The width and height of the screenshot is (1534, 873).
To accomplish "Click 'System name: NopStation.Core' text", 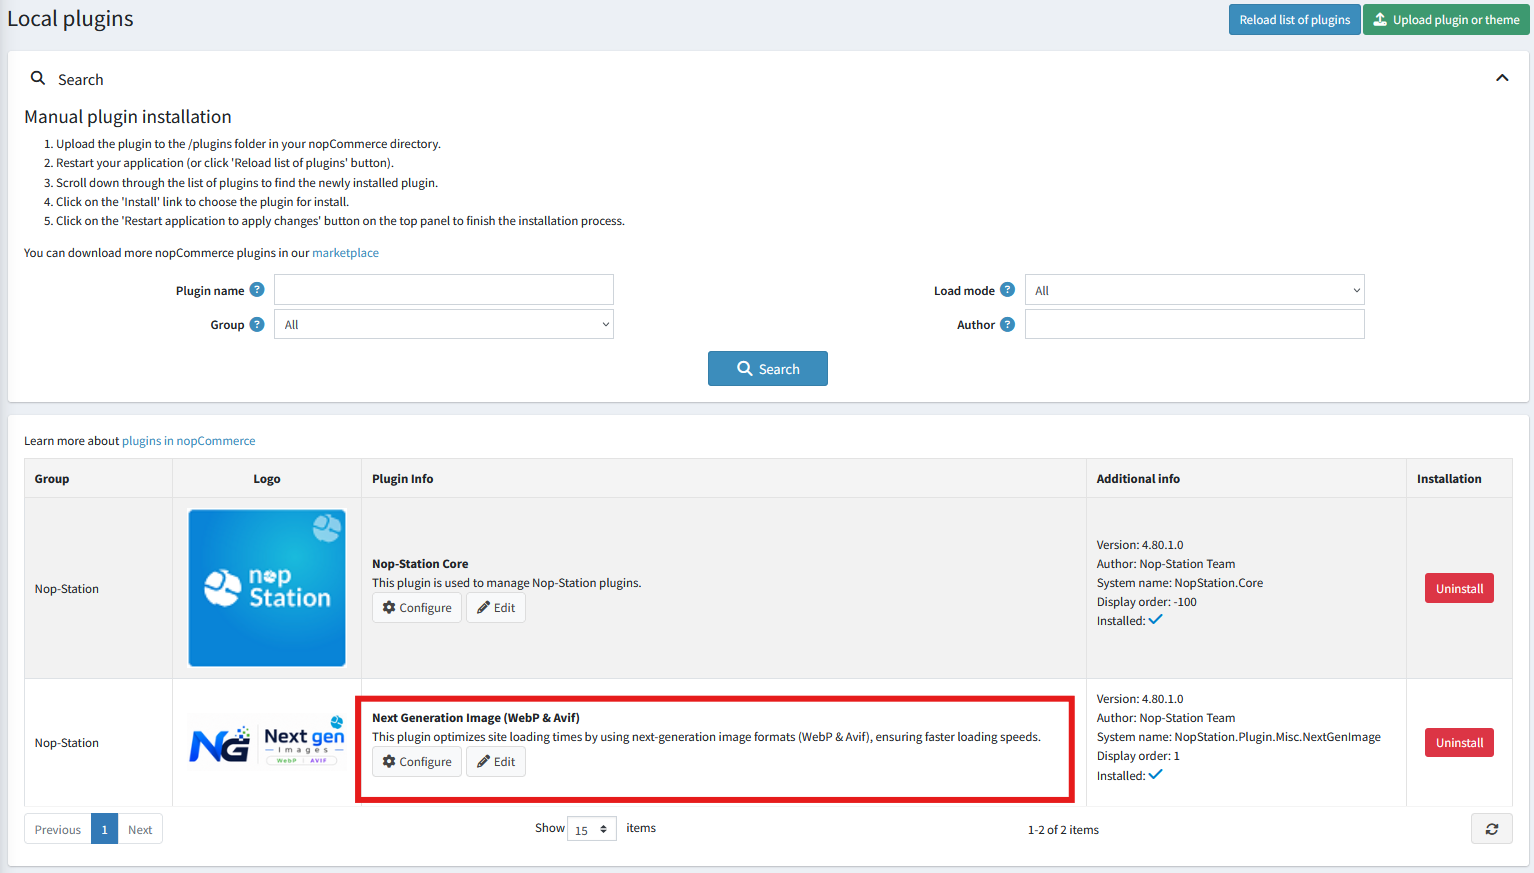I will pos(1180,583).
